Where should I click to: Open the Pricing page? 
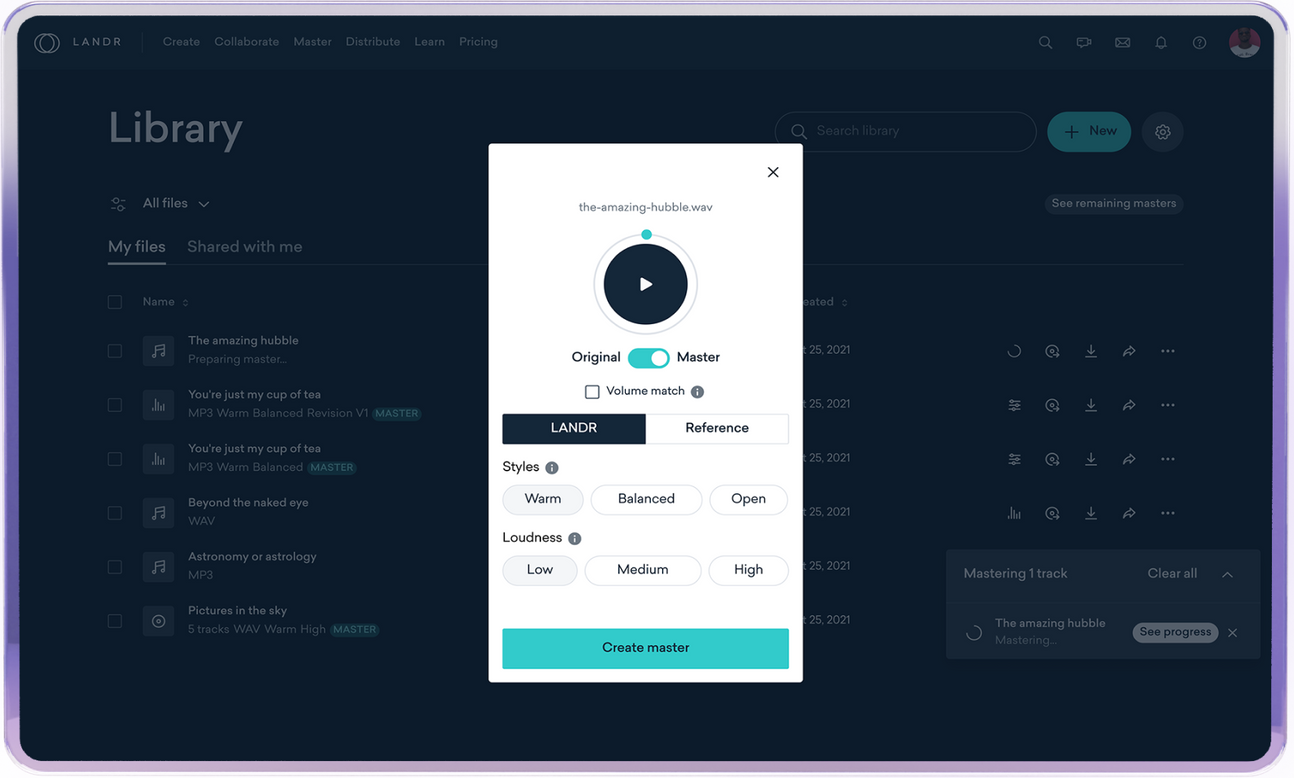pyautogui.click(x=478, y=42)
